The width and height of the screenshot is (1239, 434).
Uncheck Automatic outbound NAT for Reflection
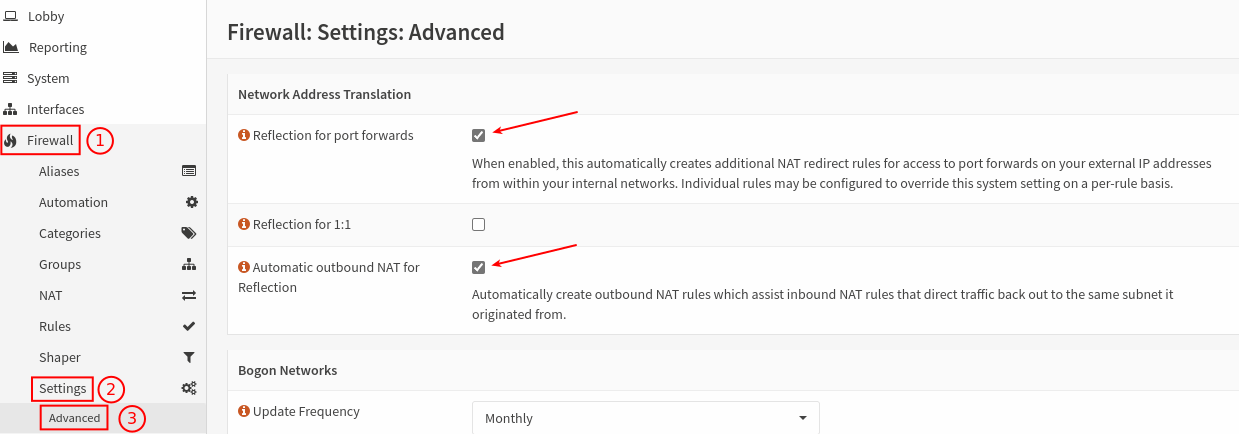[478, 267]
